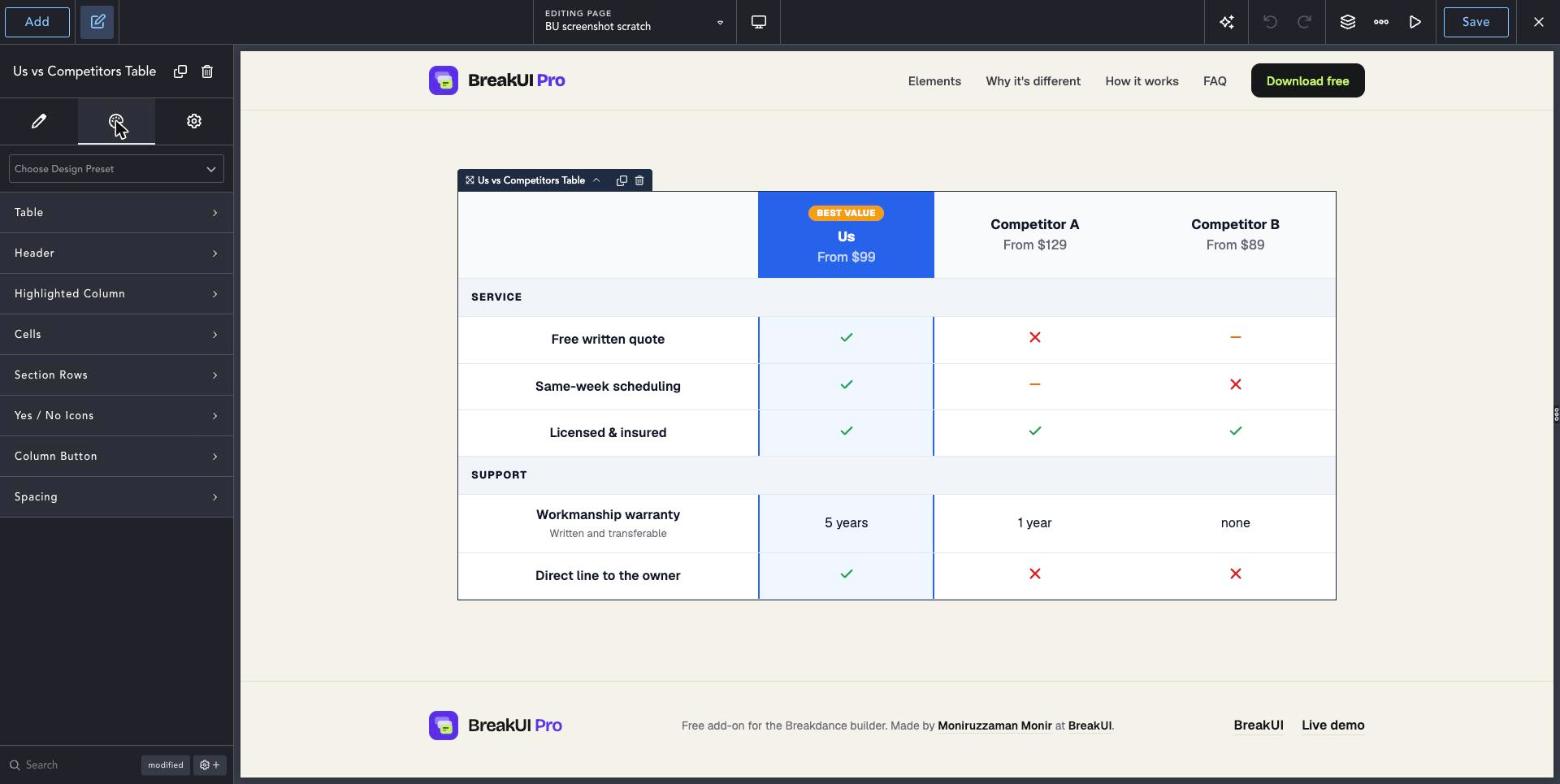Save the page with the Save button
Viewport: 1560px width, 784px height.
pyautogui.click(x=1476, y=22)
